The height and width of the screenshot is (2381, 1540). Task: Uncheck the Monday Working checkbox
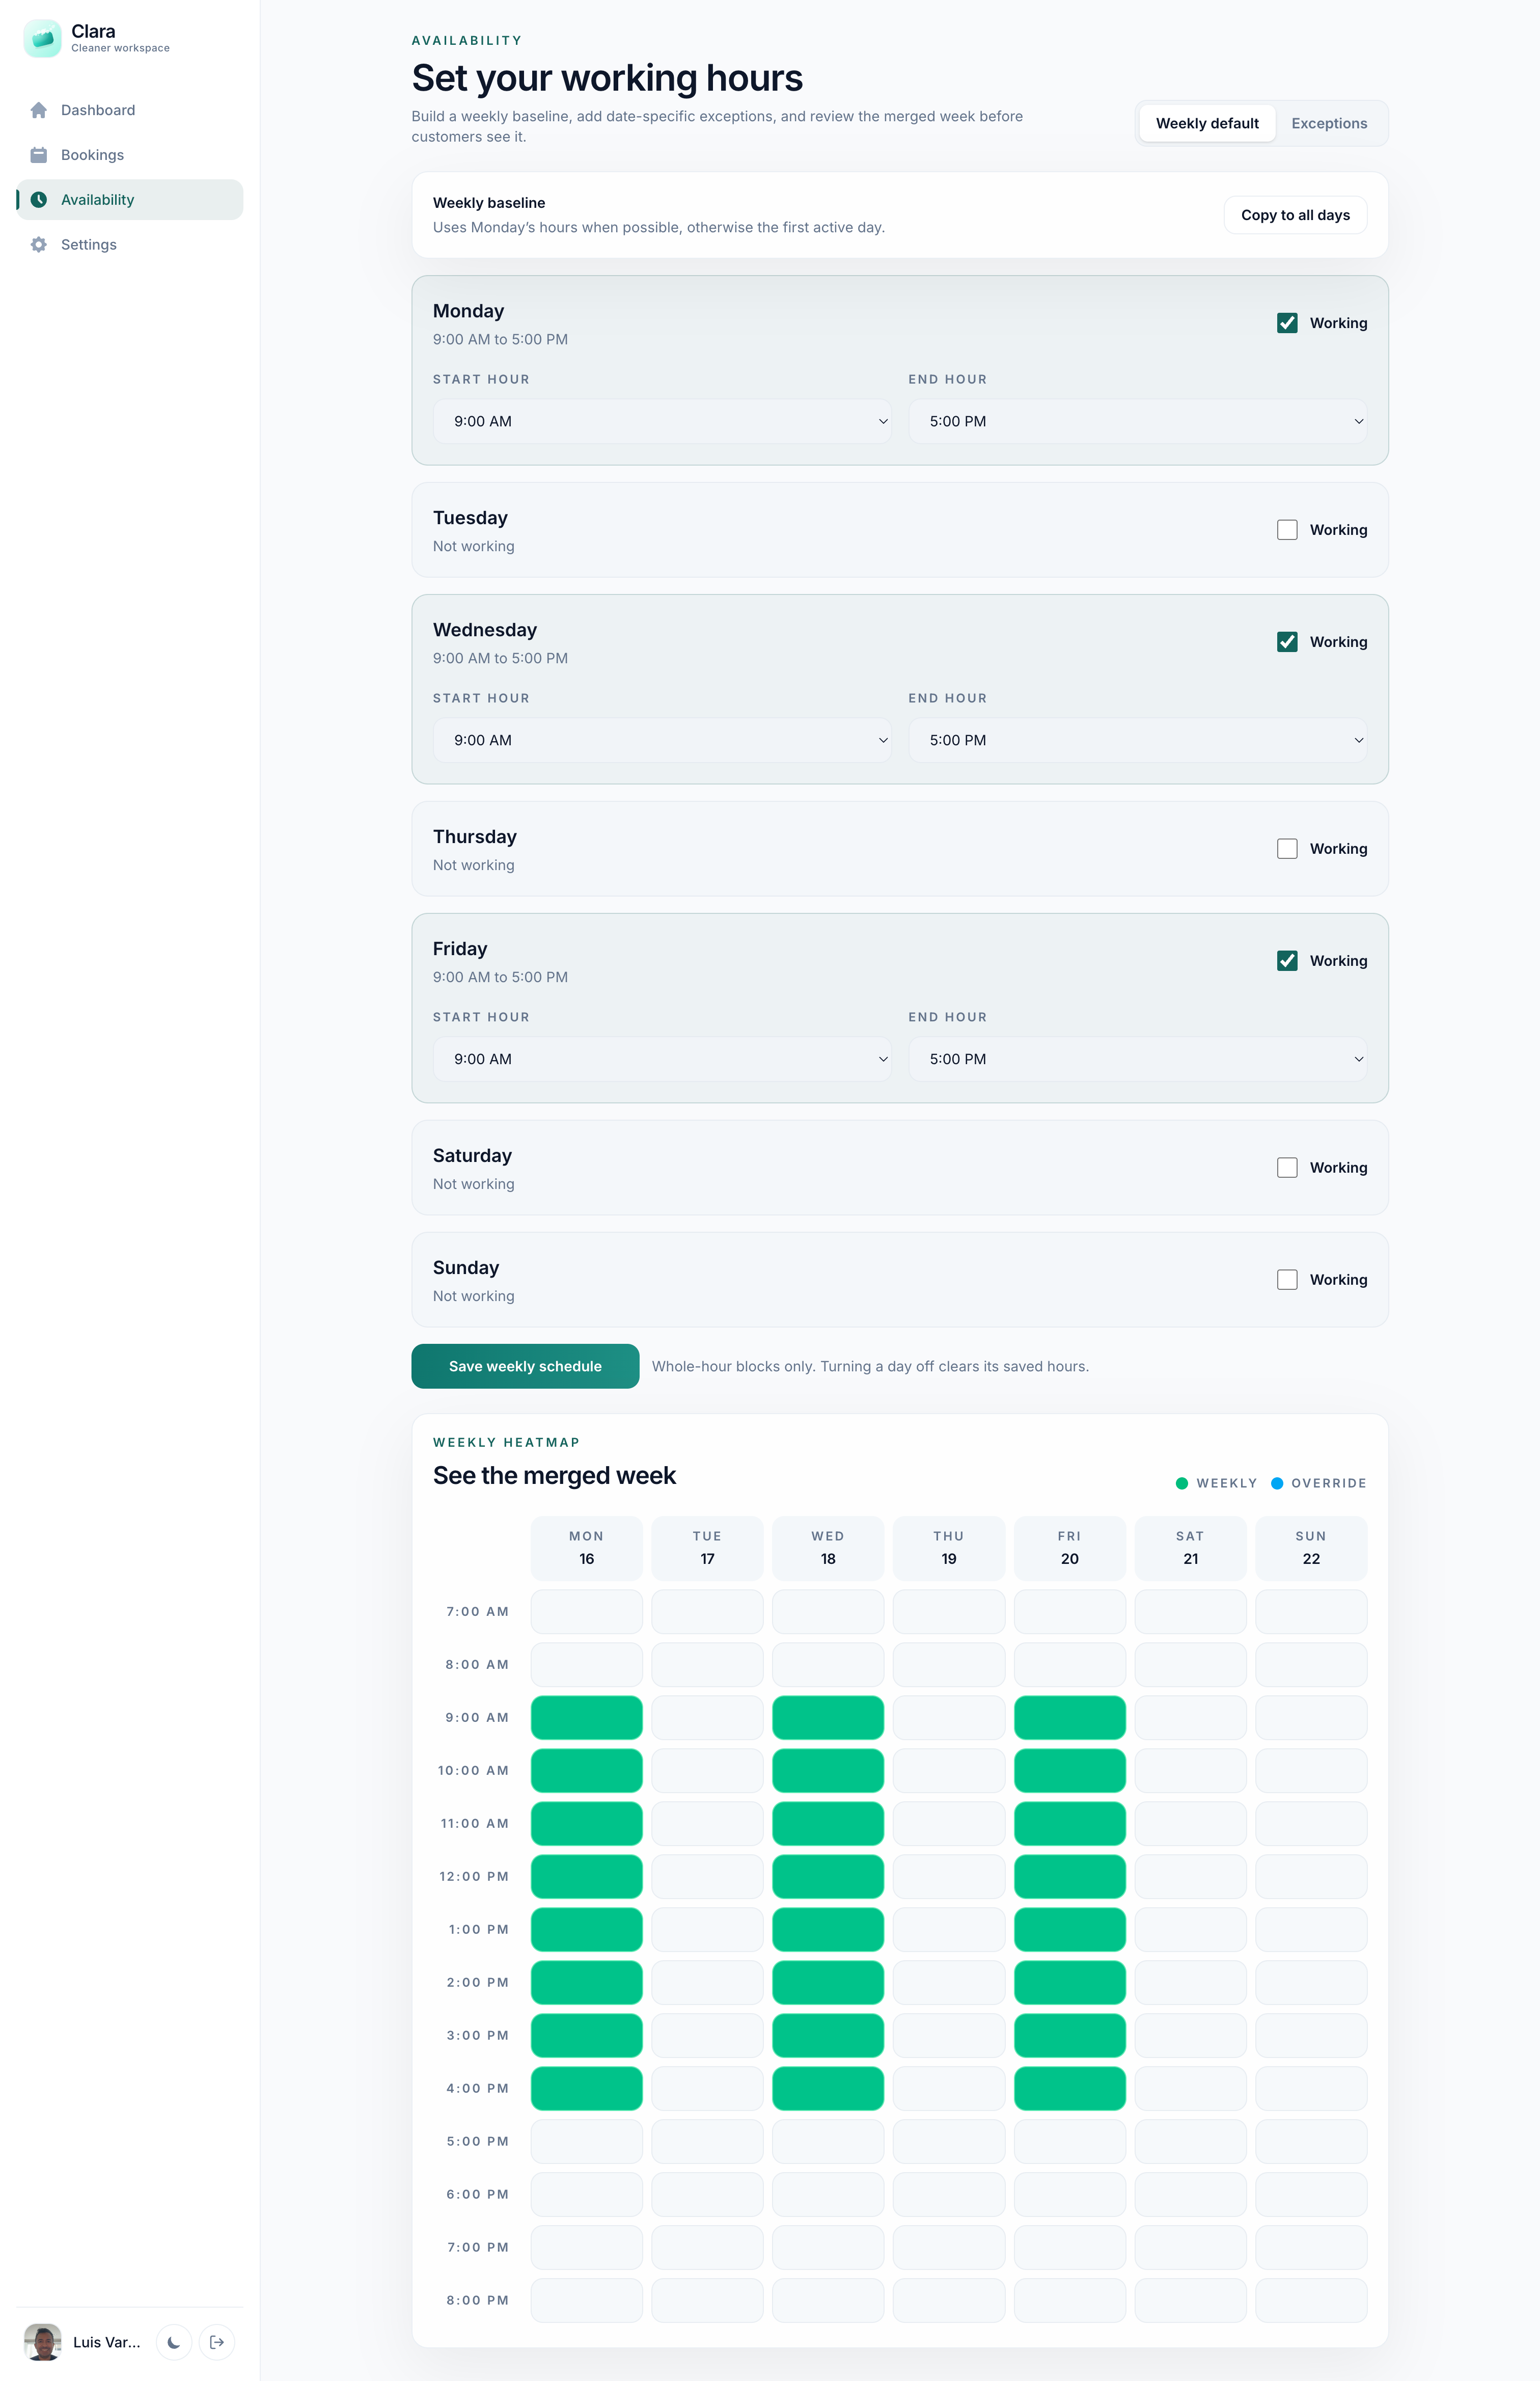1287,323
